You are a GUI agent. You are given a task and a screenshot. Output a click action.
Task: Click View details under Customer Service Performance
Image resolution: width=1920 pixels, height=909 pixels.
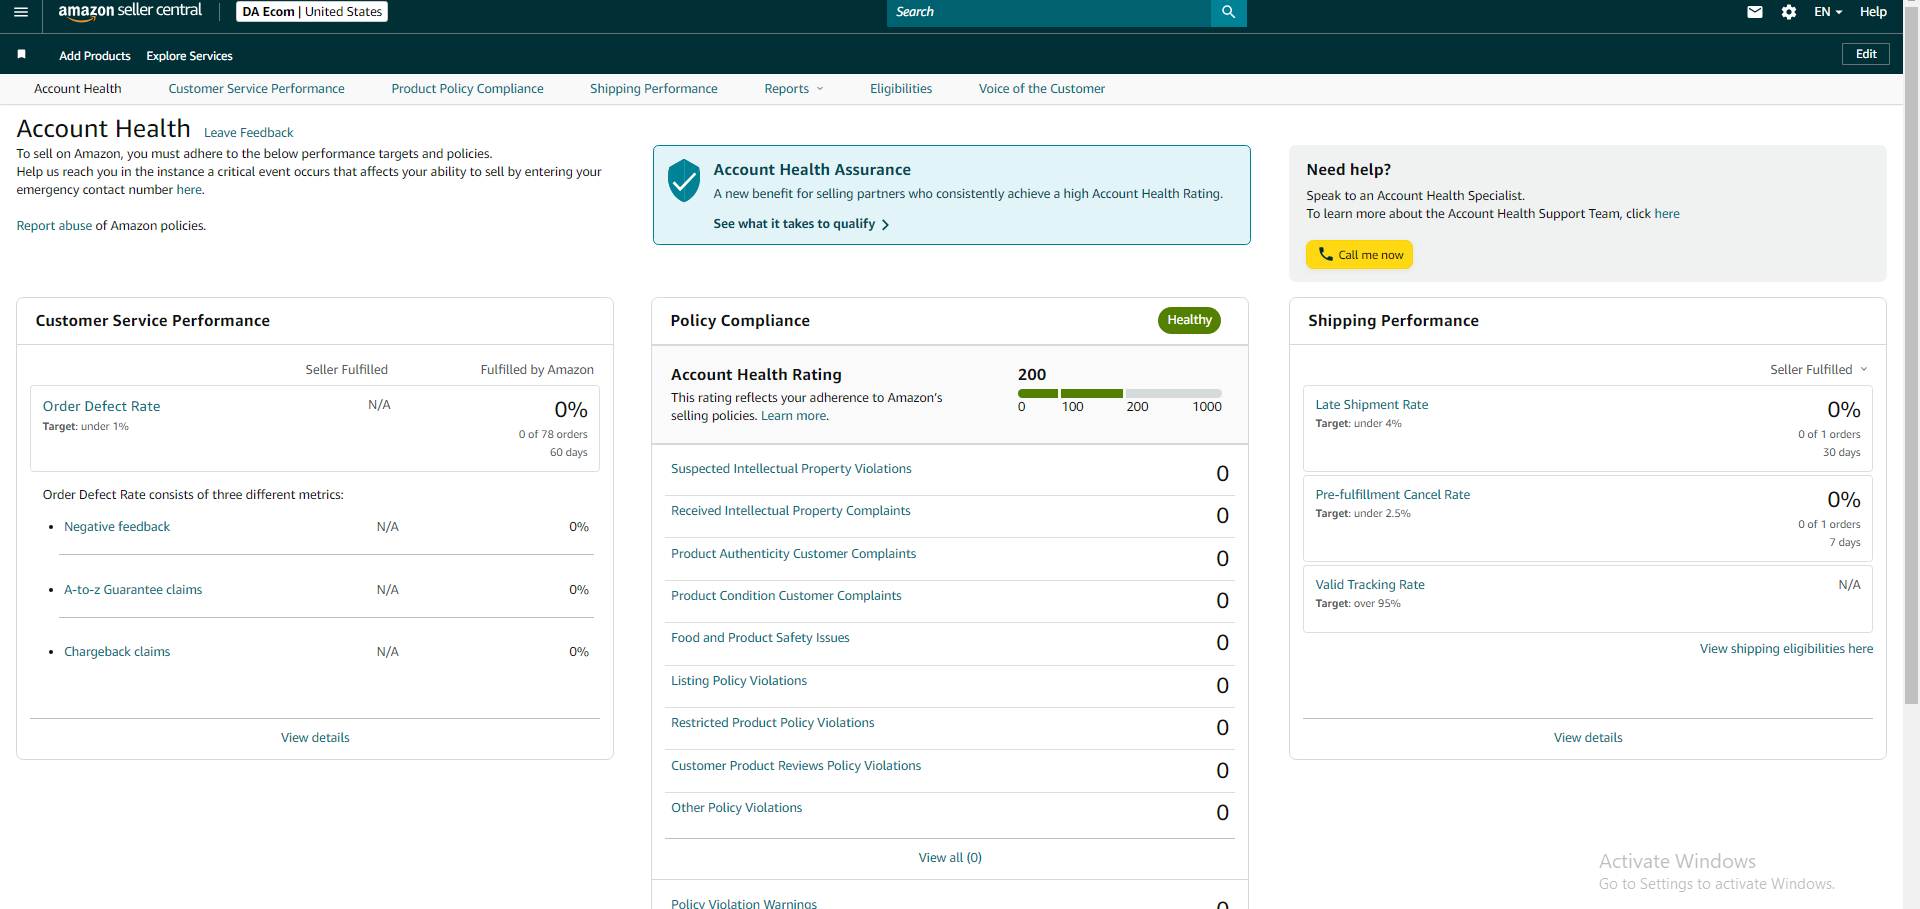[x=315, y=738]
